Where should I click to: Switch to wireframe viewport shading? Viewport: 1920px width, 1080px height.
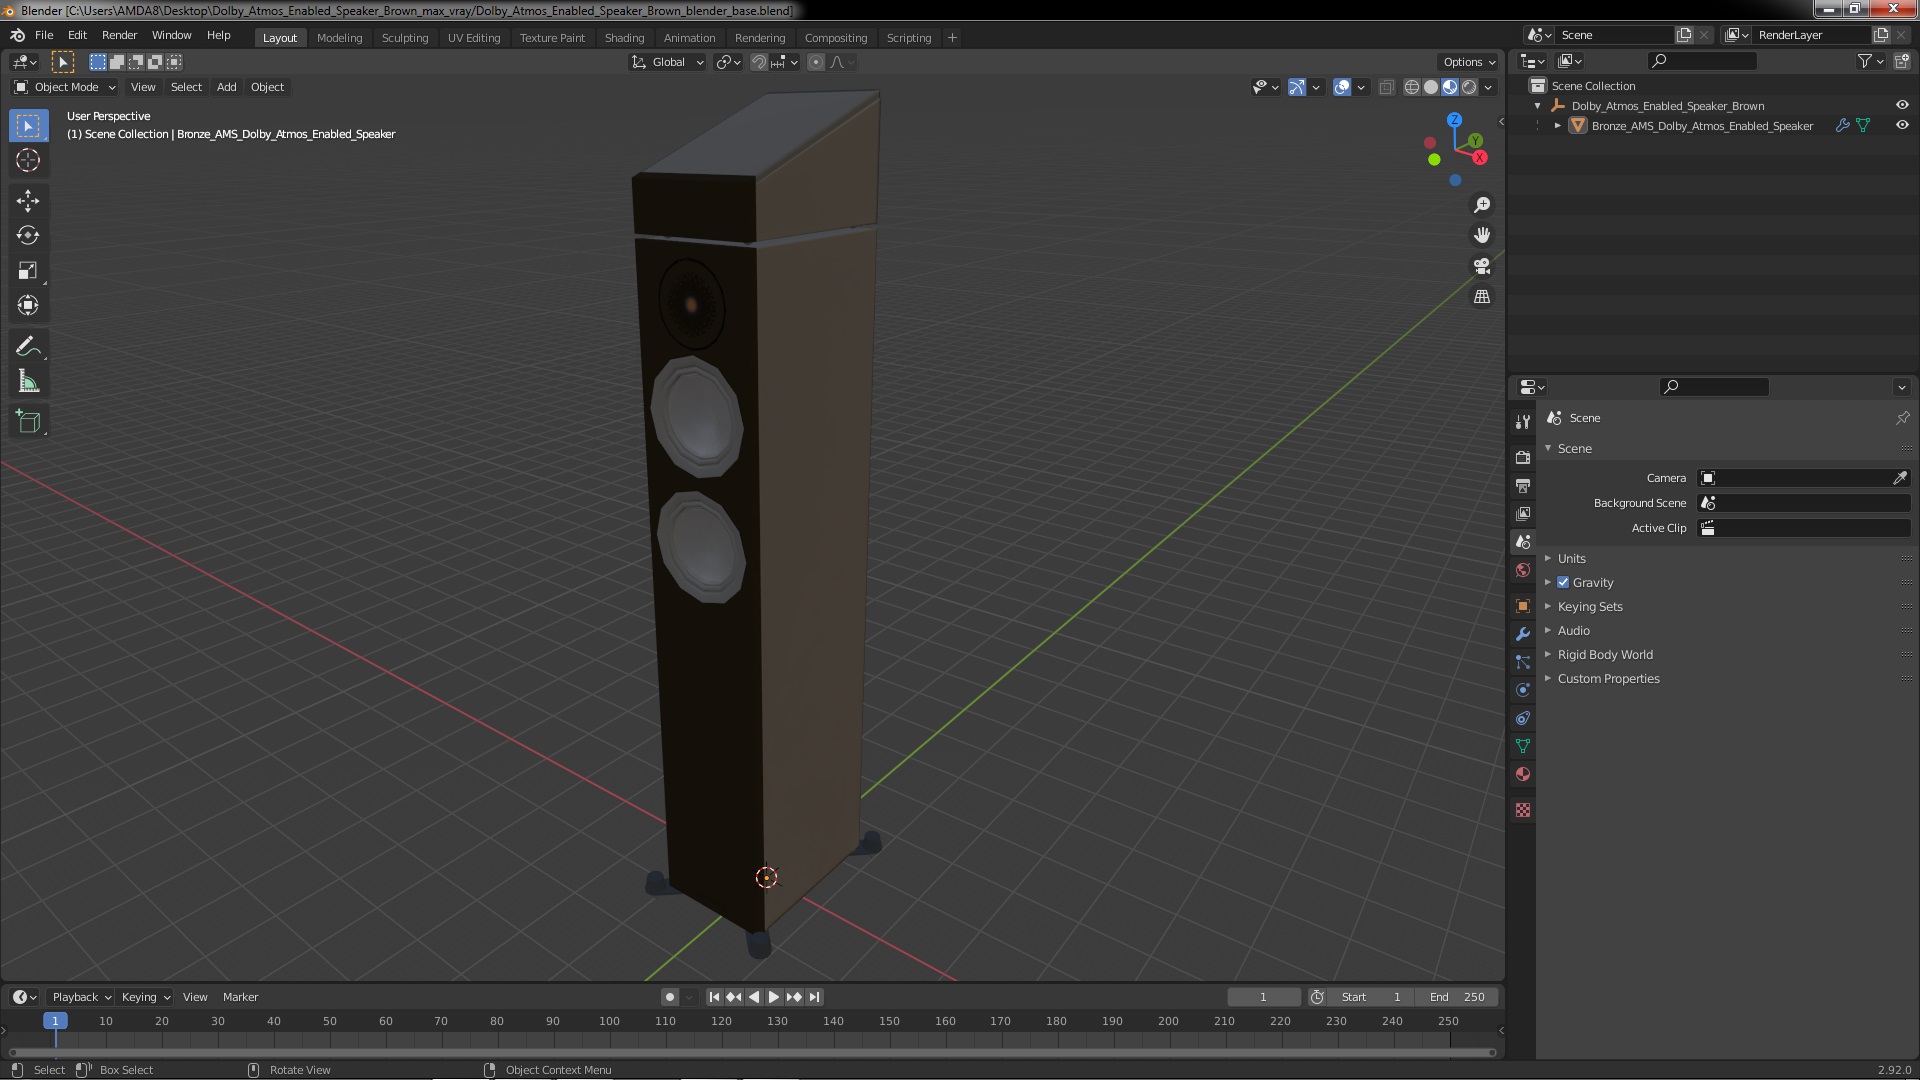(1412, 87)
